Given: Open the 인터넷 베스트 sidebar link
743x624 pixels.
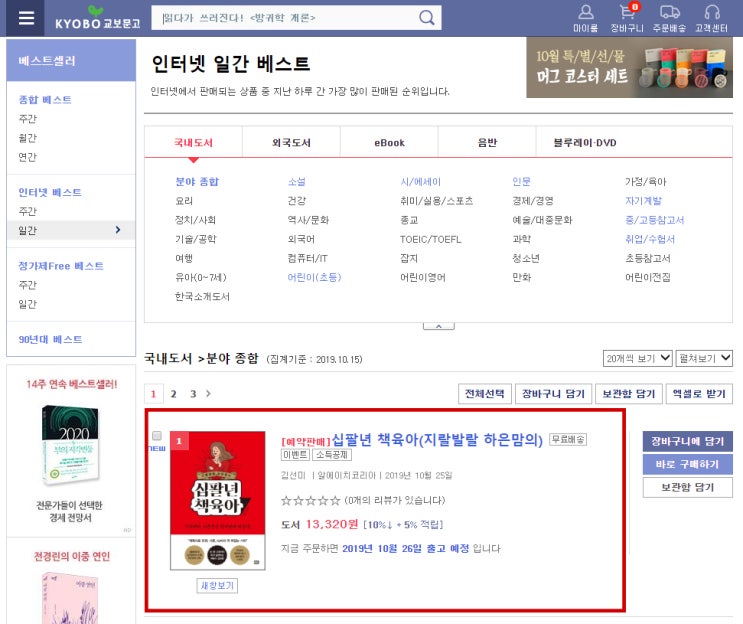Looking at the screenshot, I should coord(50,192).
